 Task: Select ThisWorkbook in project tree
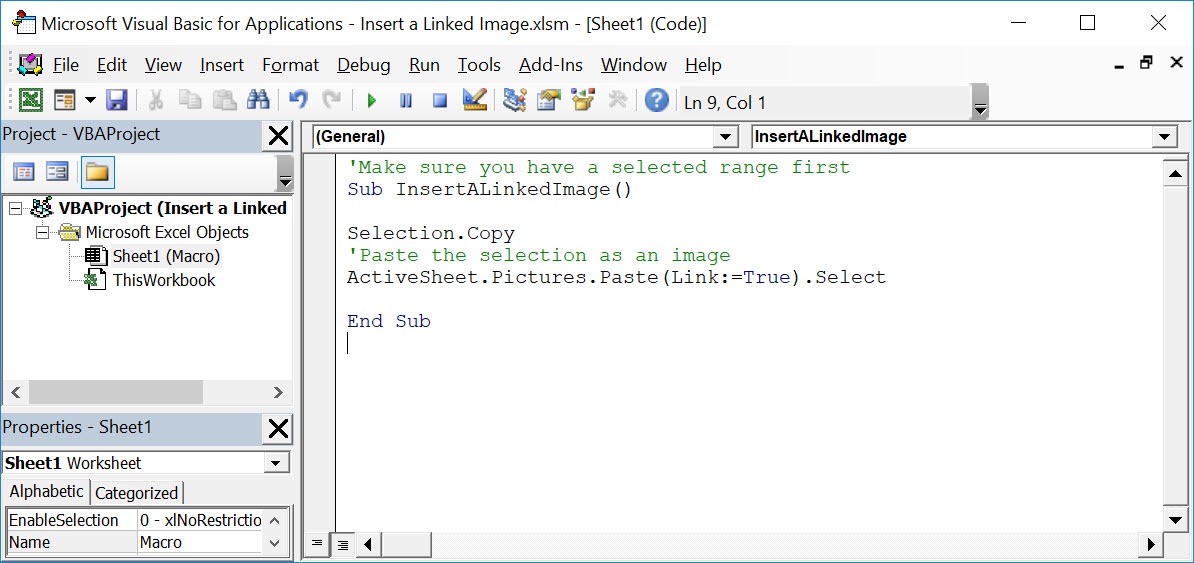(164, 280)
